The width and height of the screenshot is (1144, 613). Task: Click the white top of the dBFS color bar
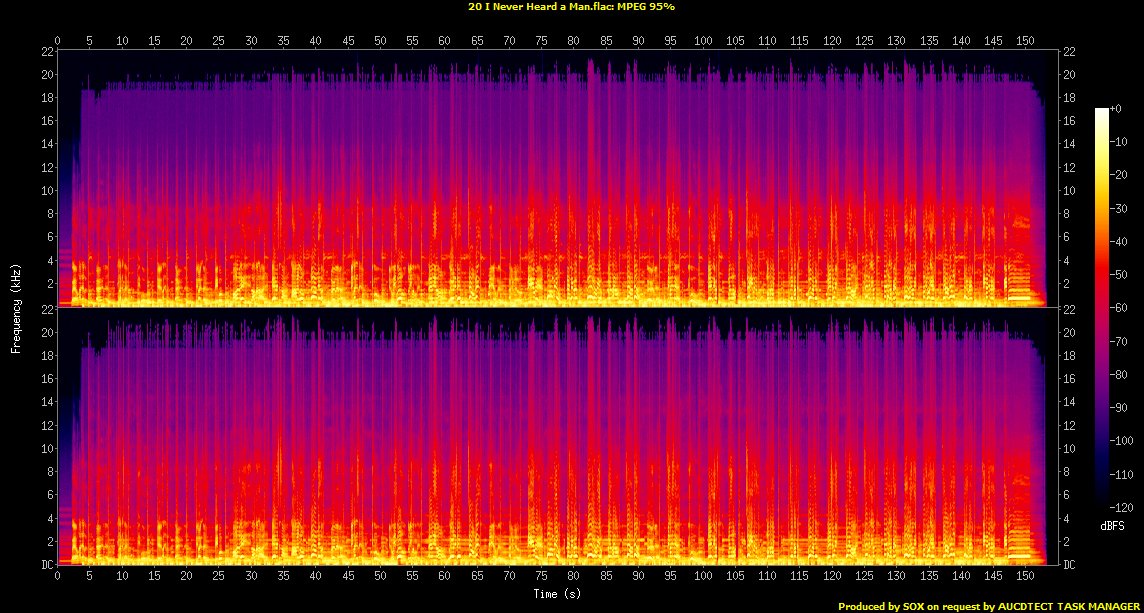point(1101,111)
